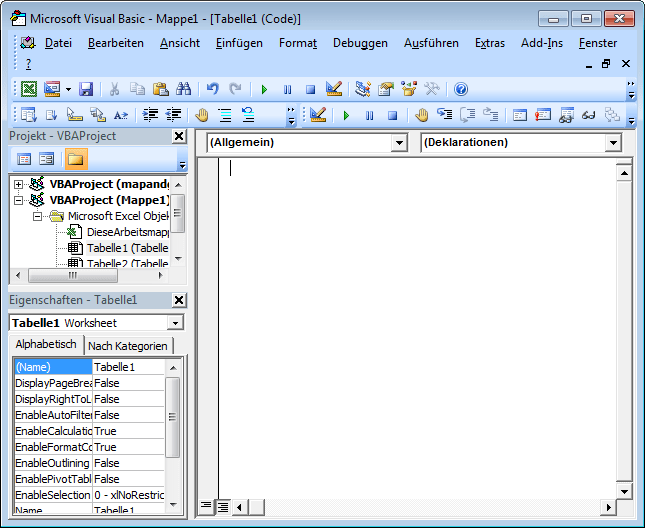This screenshot has width=645, height=528.
Task: Open Visual Basic Help question icon
Action: coord(461,89)
